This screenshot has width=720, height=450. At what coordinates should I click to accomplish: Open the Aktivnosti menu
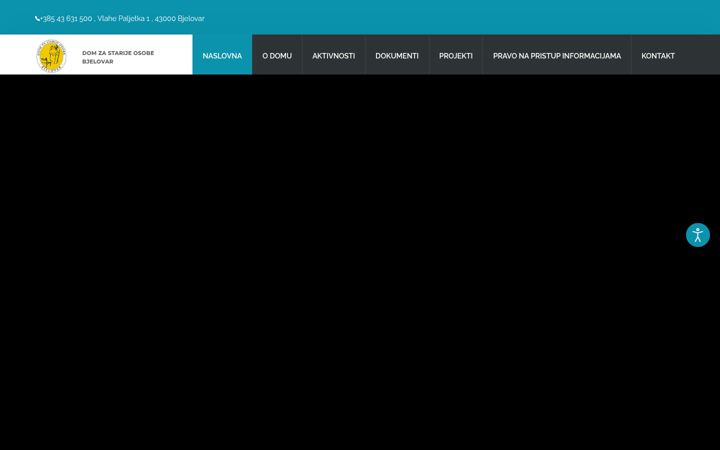(x=333, y=55)
